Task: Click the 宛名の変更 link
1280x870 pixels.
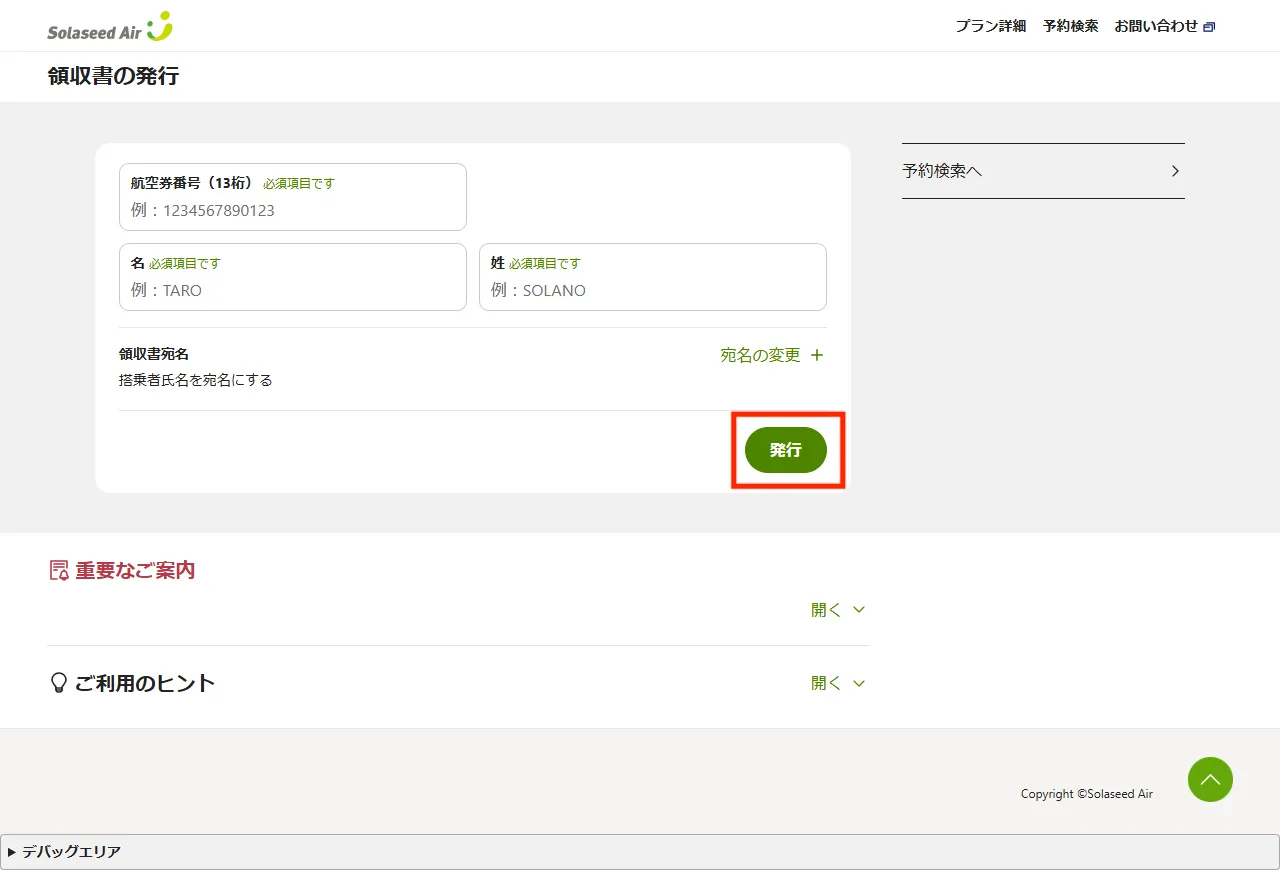Action: 760,355
